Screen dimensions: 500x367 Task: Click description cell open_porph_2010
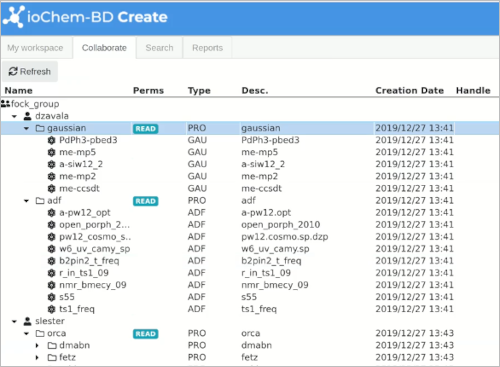281,225
